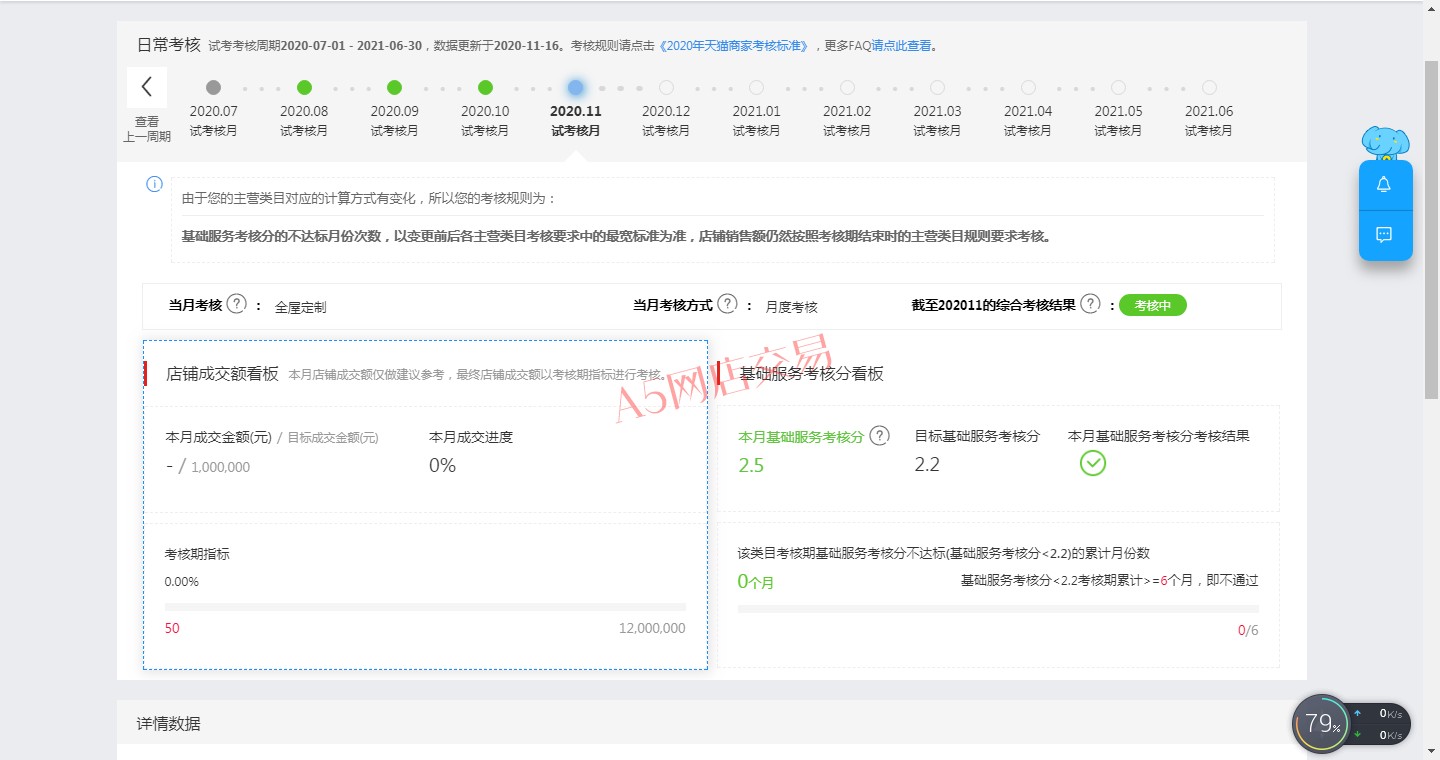Click the blue elephant mascot icon

coord(1386,143)
